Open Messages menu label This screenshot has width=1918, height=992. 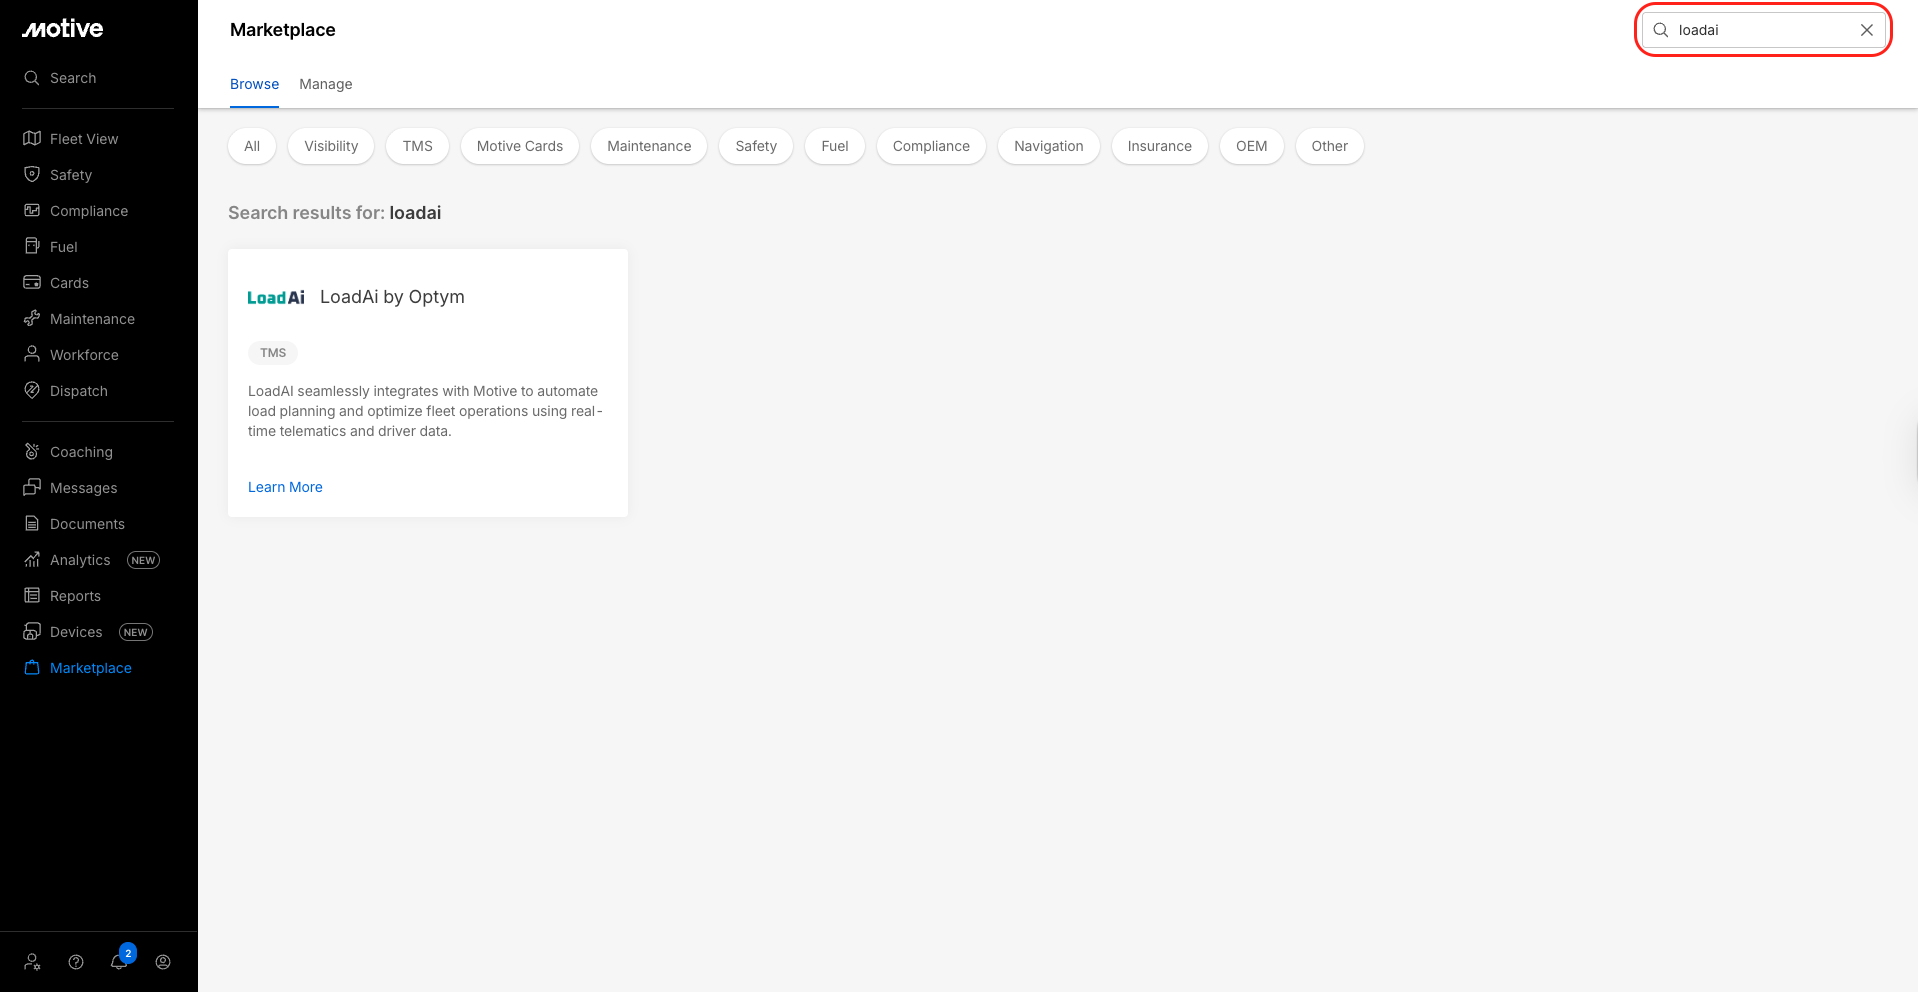84,488
